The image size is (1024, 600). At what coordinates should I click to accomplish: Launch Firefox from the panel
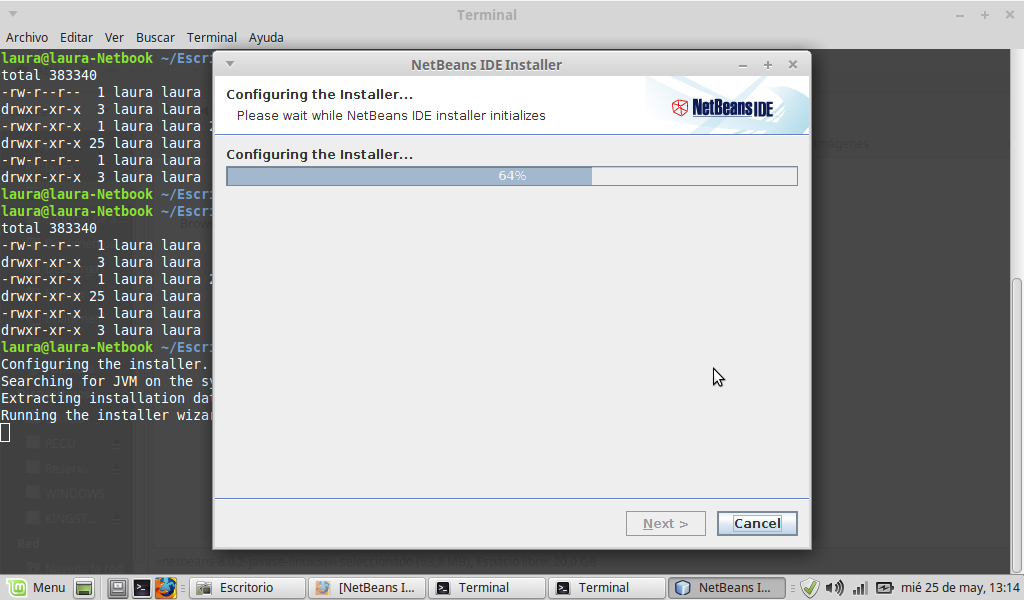[x=166, y=588]
